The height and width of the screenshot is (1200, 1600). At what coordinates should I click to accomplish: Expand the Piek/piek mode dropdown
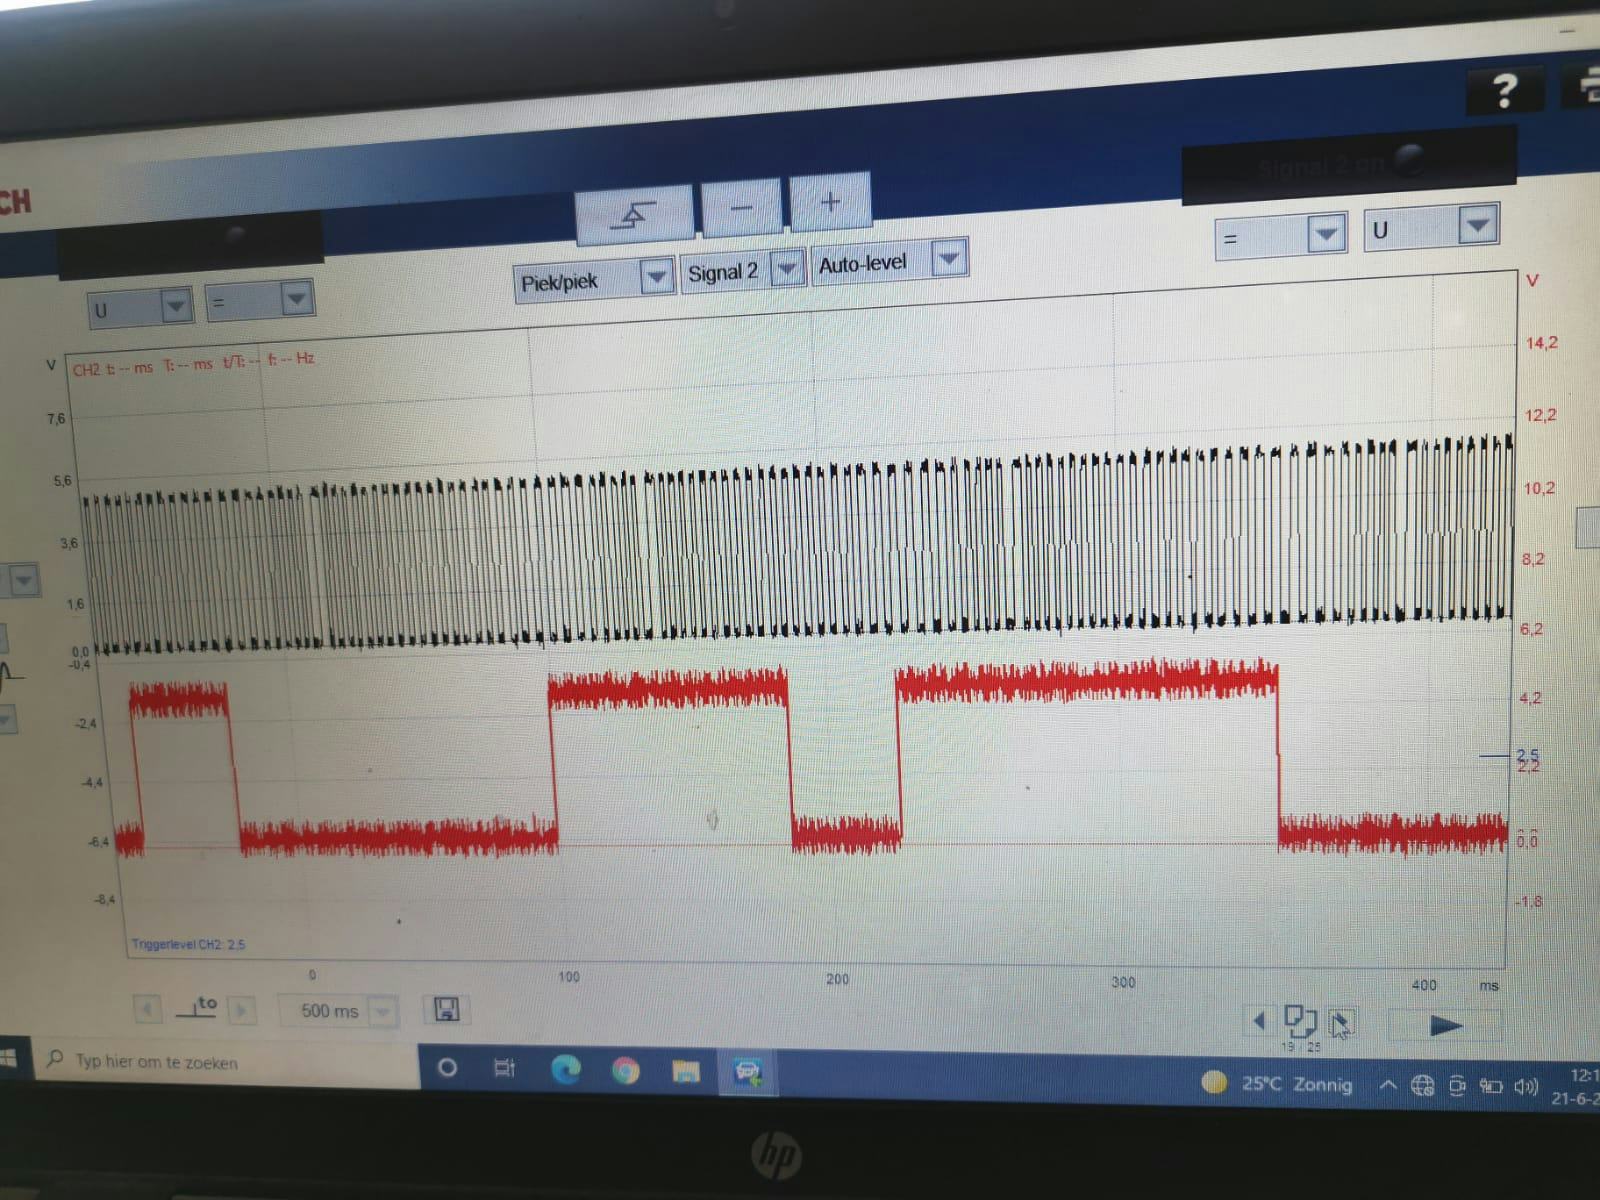click(656, 277)
